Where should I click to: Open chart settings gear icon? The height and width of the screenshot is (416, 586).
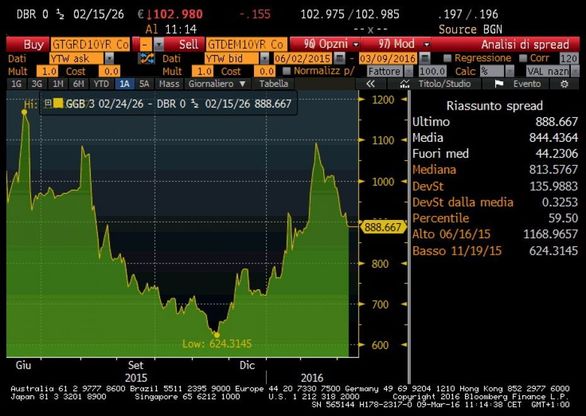tap(564, 84)
